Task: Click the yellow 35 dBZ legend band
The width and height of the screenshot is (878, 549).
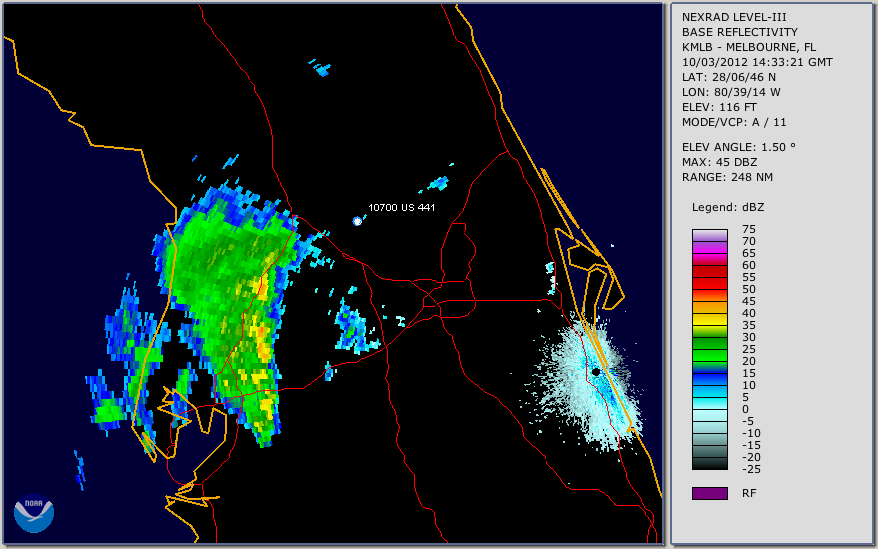Action: (710, 332)
